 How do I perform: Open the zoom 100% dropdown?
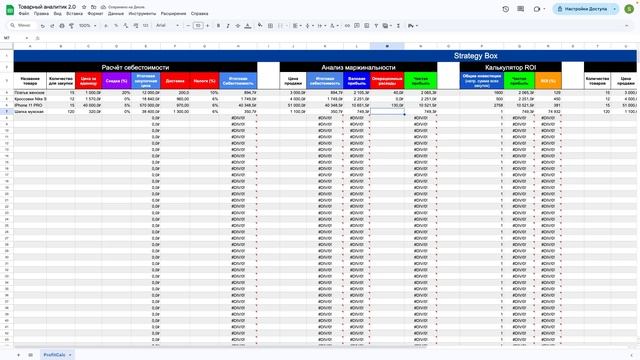pyautogui.click(x=87, y=26)
